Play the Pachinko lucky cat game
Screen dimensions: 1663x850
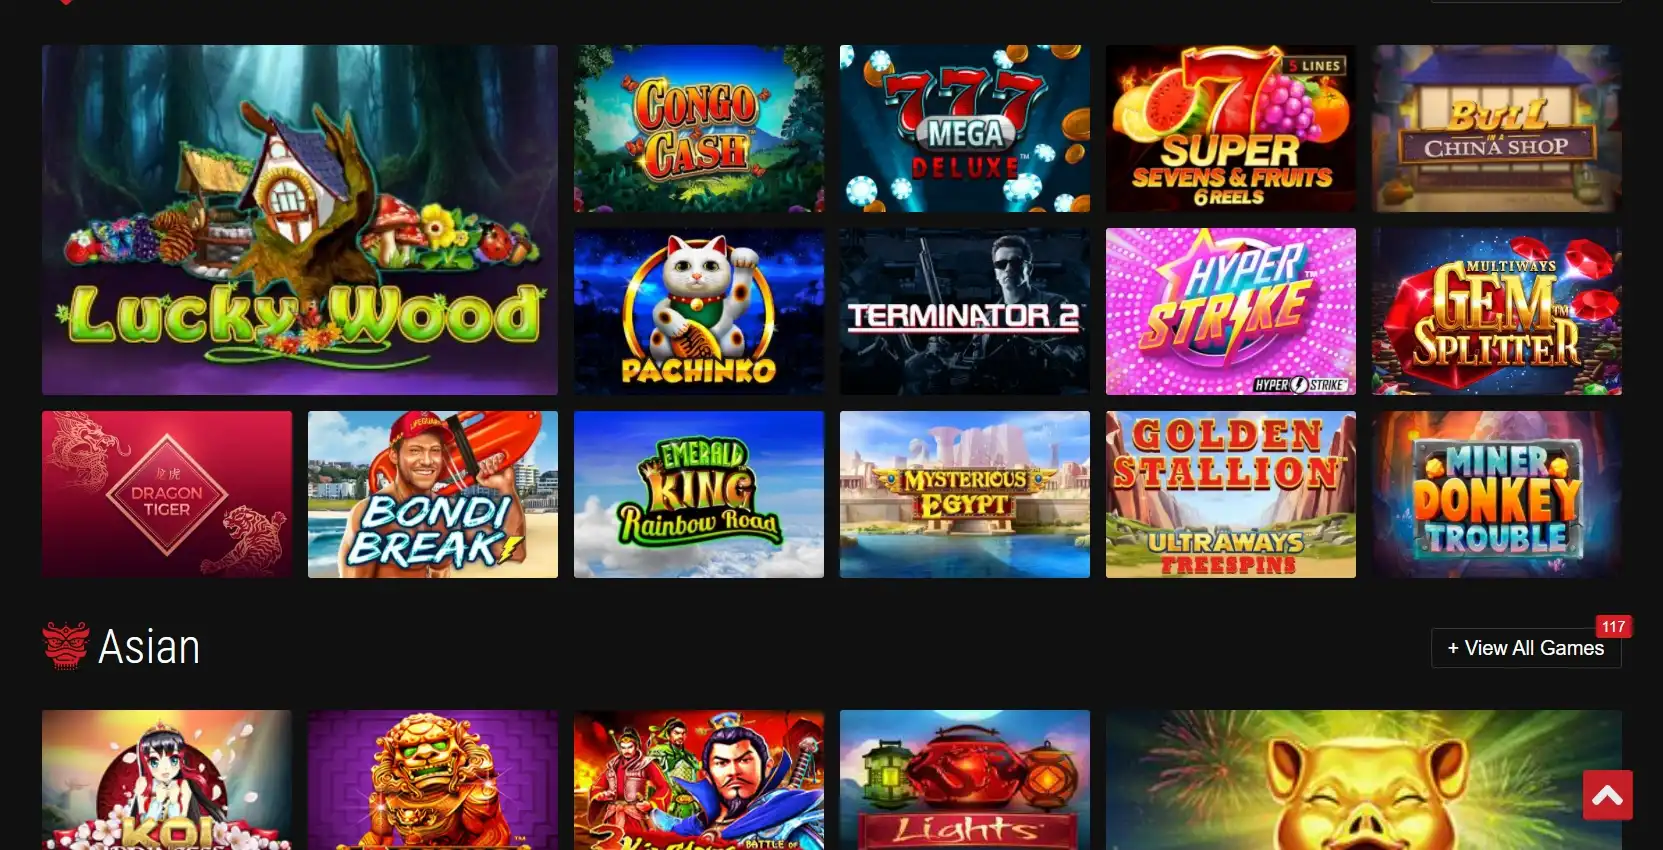[699, 311]
